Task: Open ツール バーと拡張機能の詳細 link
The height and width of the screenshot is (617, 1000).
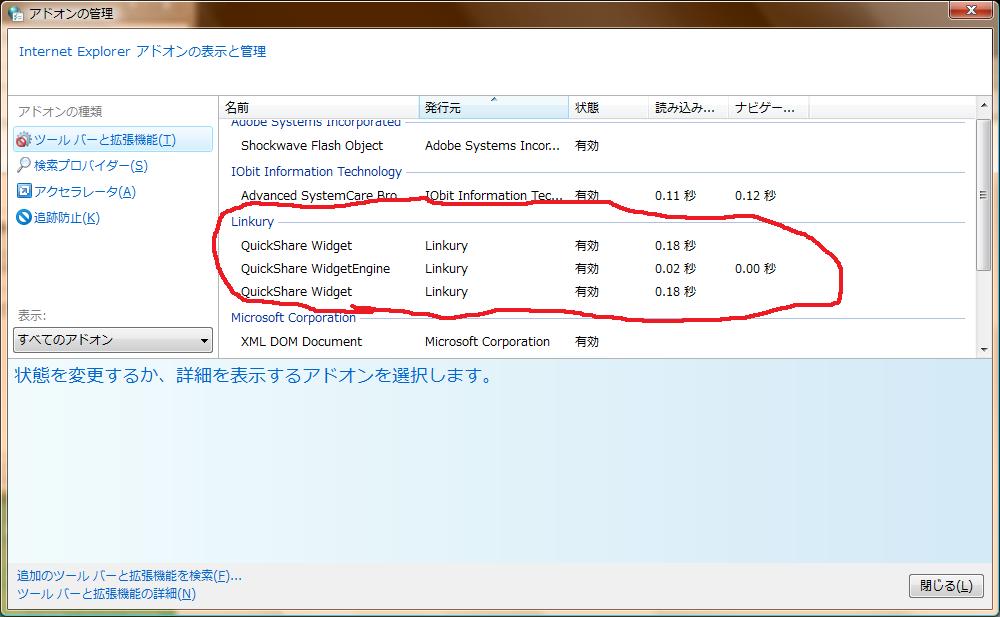Action: tap(106, 593)
